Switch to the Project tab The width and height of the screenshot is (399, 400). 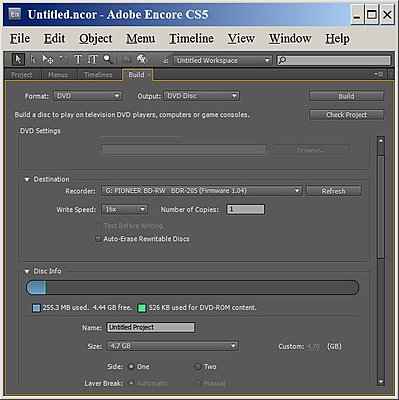tap(22, 75)
